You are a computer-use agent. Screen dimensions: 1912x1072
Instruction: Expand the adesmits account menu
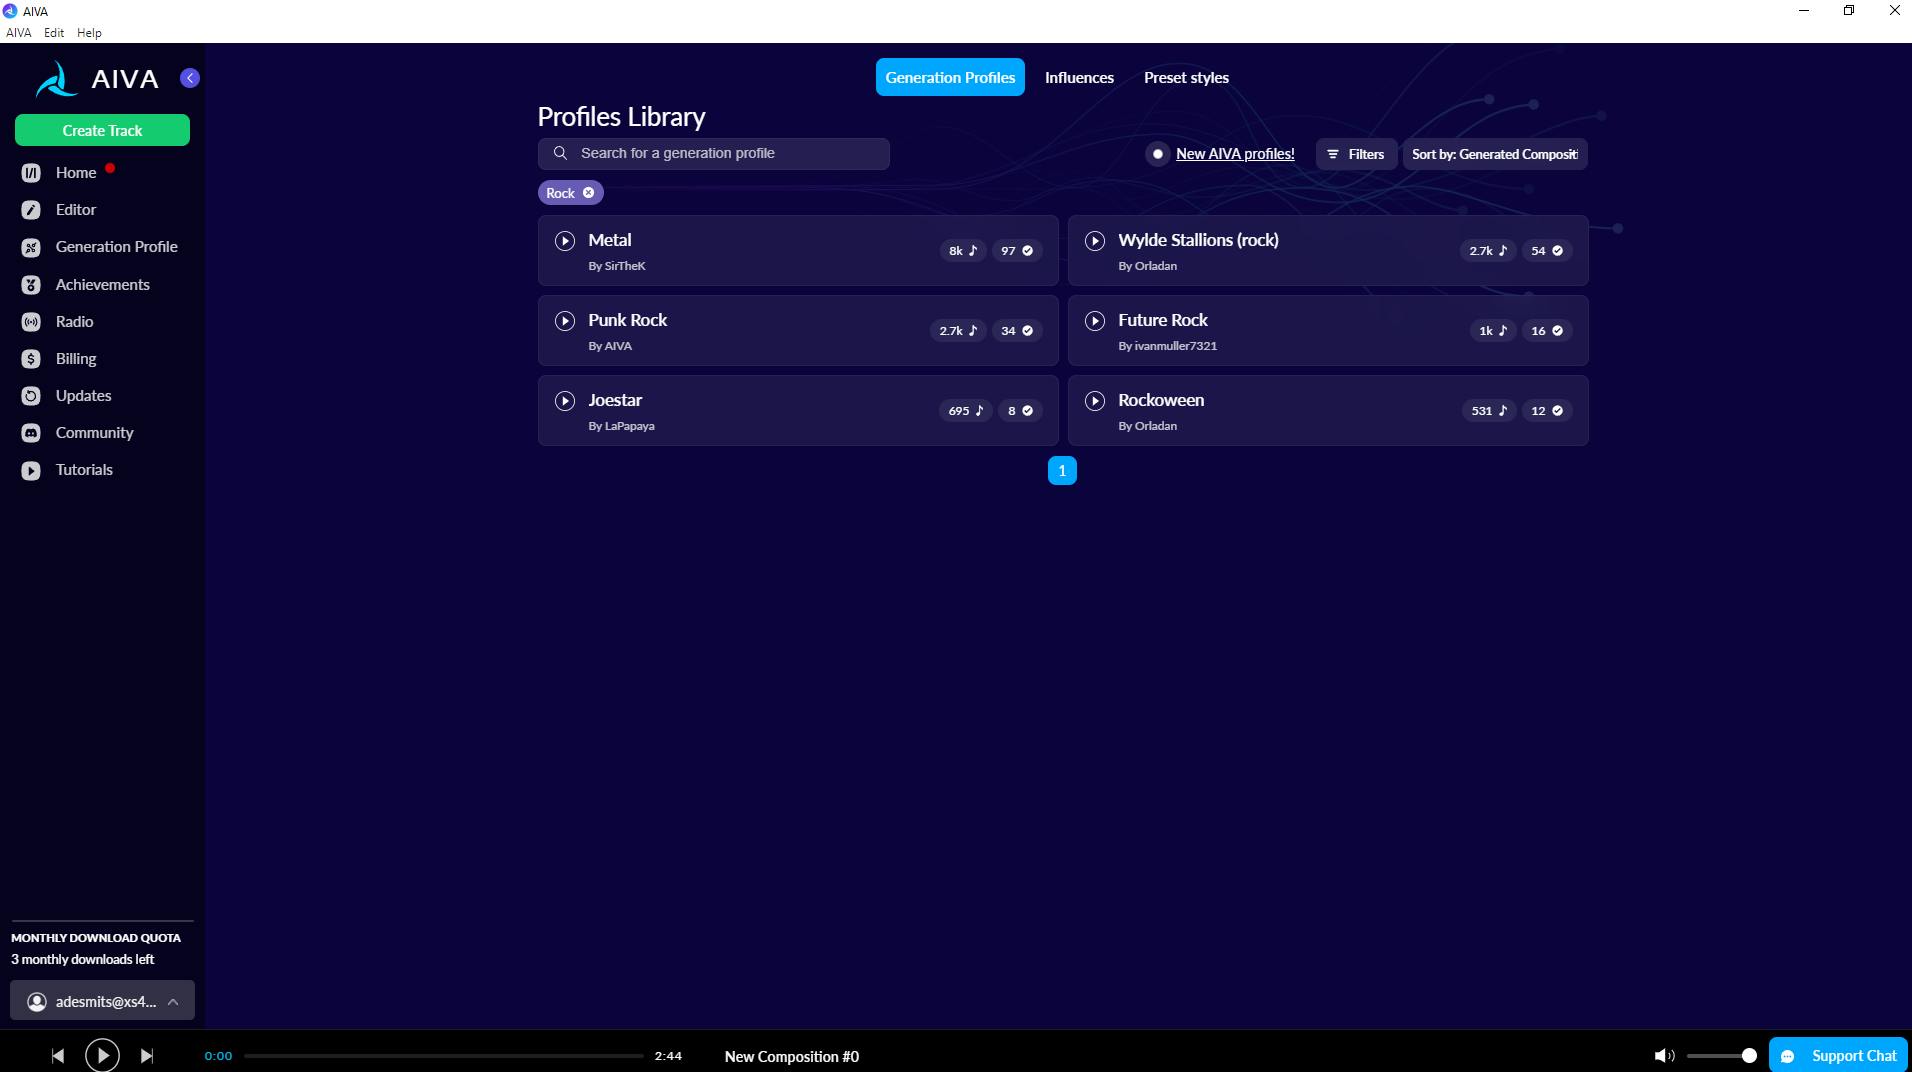pyautogui.click(x=102, y=1001)
